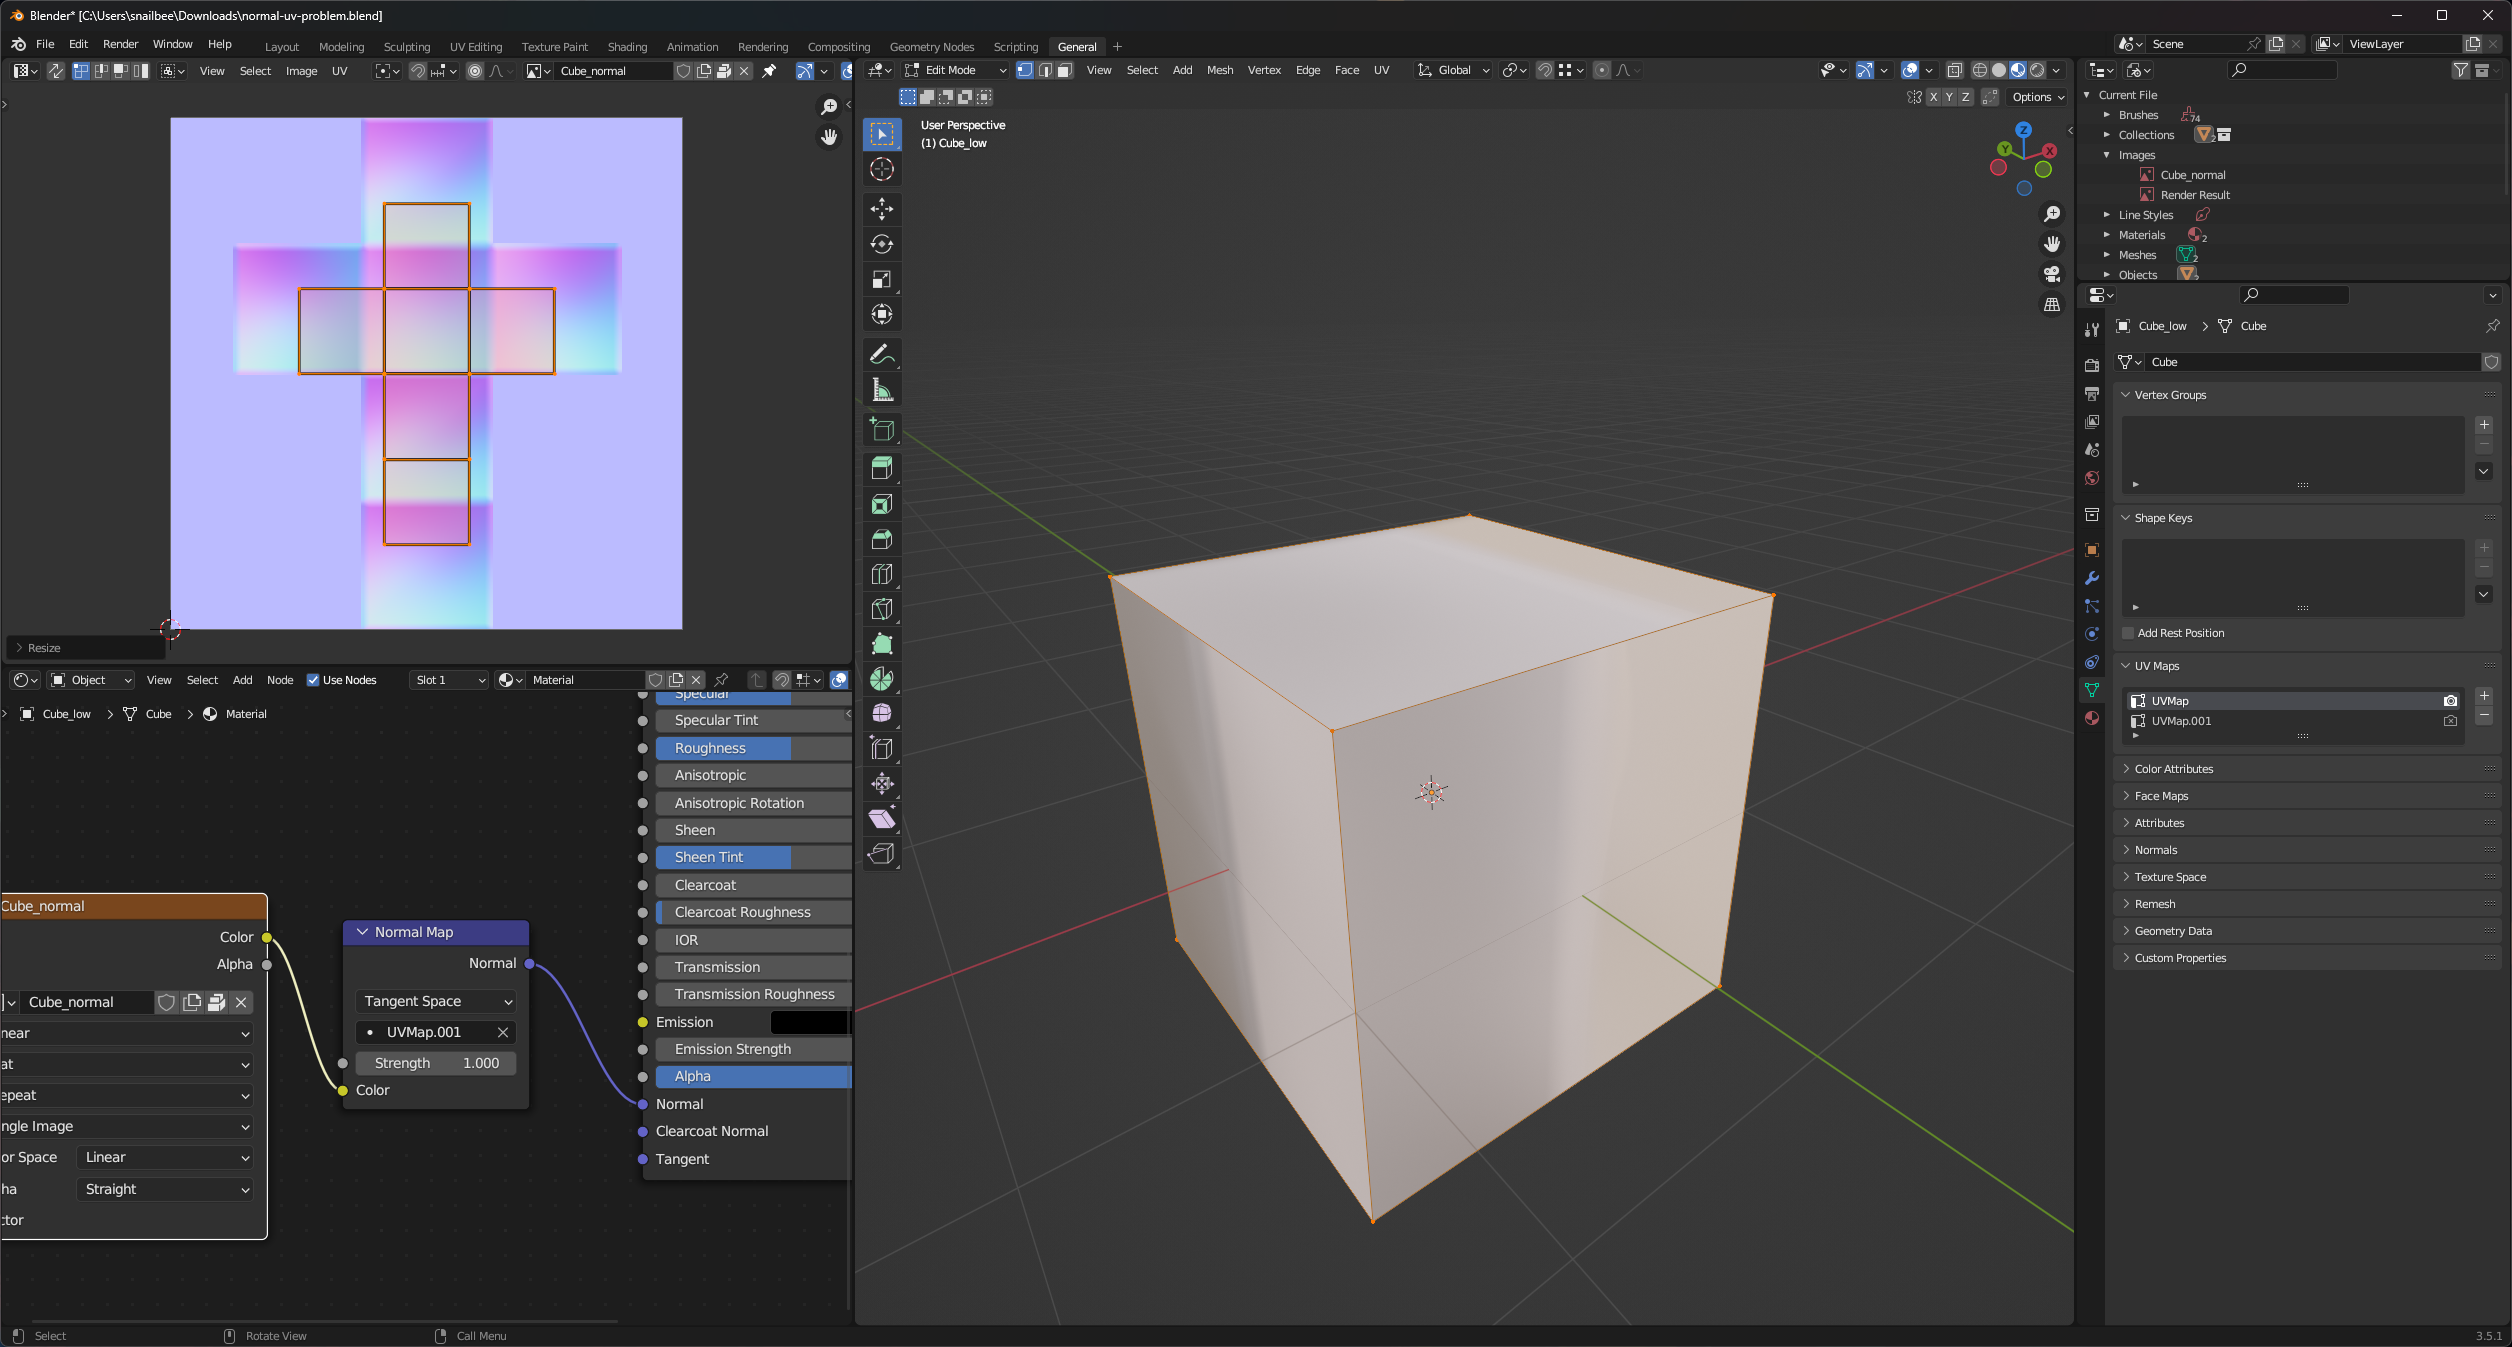Activate the Cursor tool in viewport toolbar

click(x=882, y=169)
